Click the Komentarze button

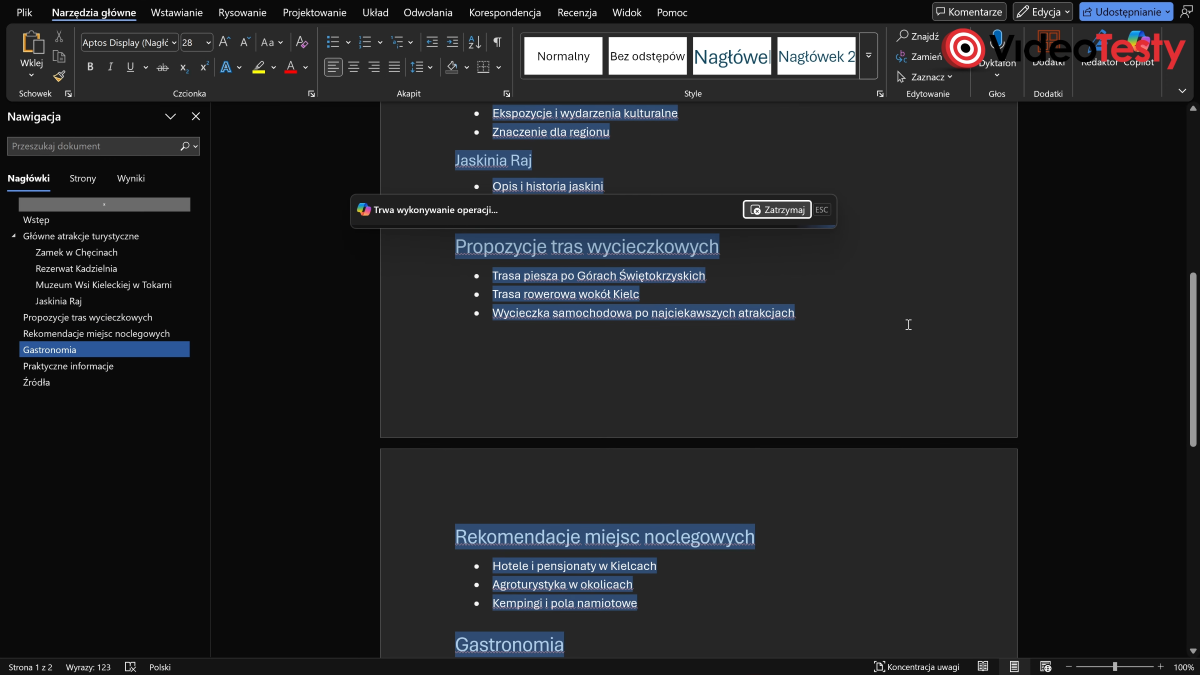[x=969, y=12]
